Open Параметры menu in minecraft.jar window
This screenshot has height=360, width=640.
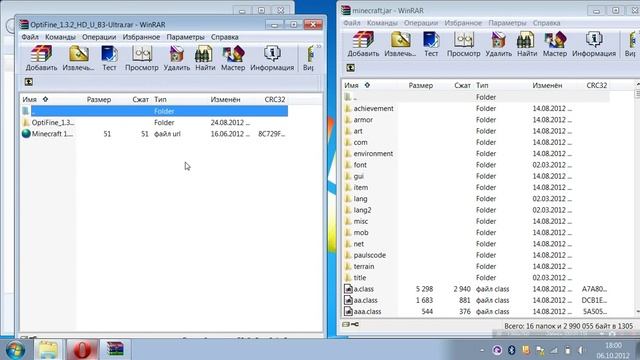(x=507, y=23)
